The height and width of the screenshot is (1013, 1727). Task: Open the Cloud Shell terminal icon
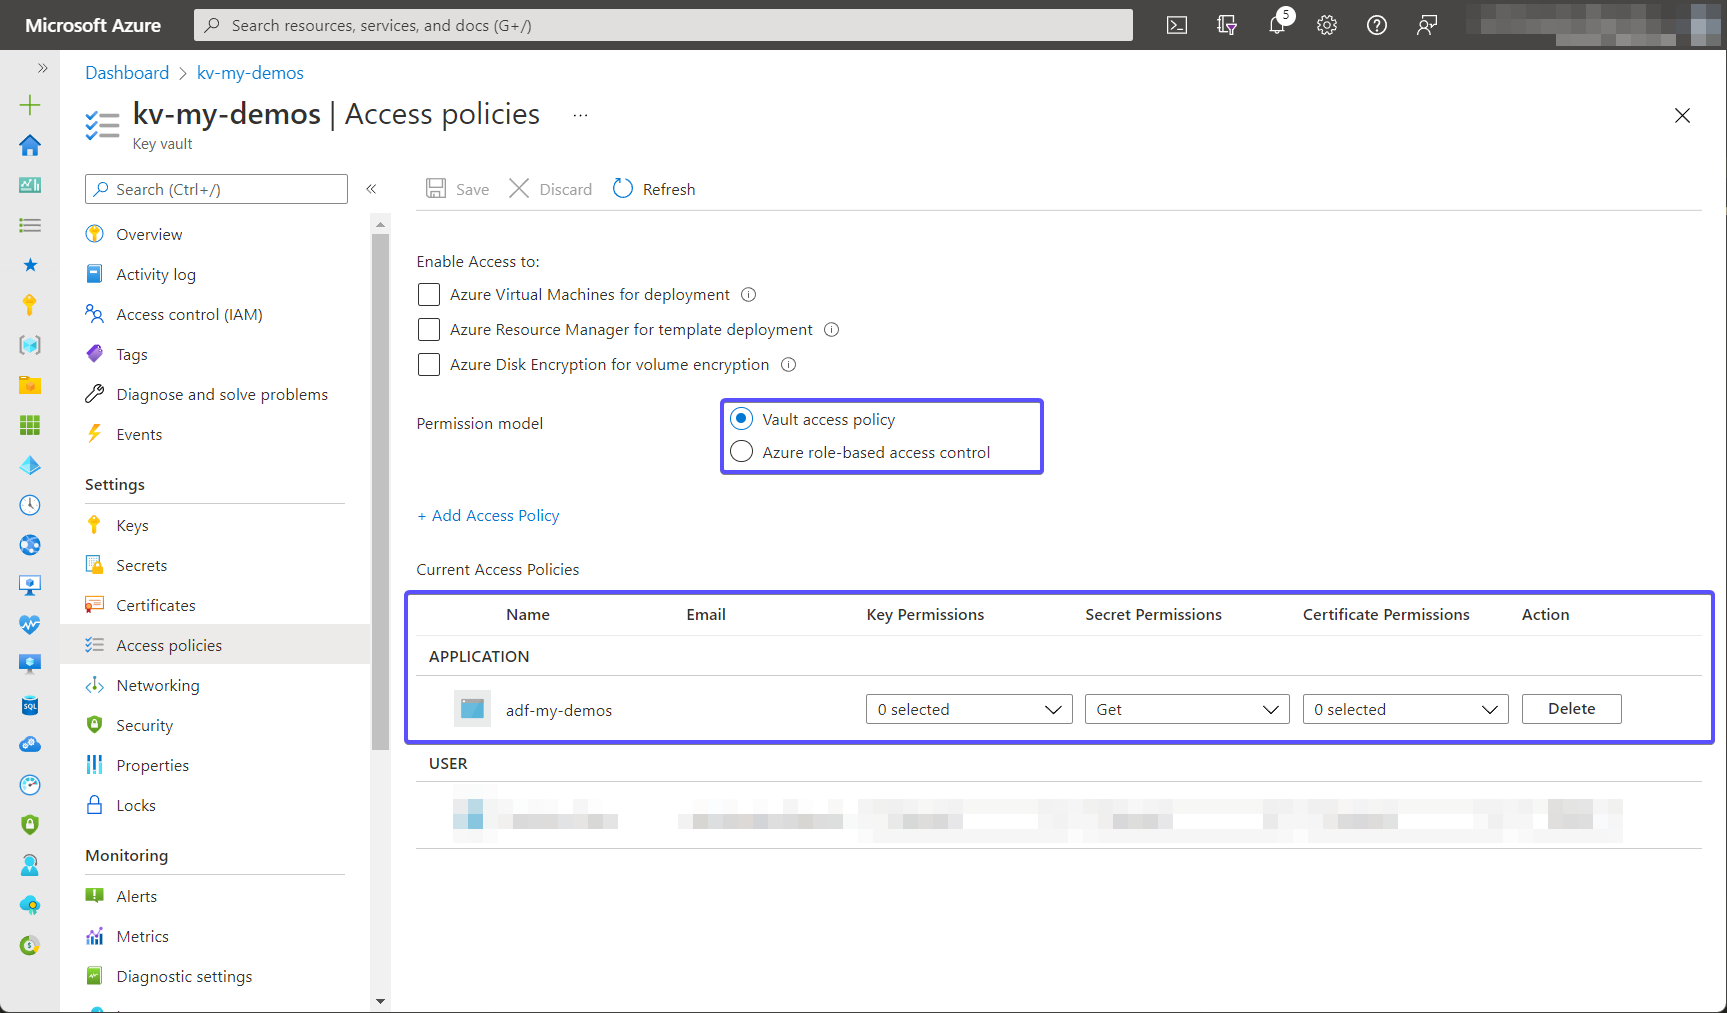coord(1177,25)
